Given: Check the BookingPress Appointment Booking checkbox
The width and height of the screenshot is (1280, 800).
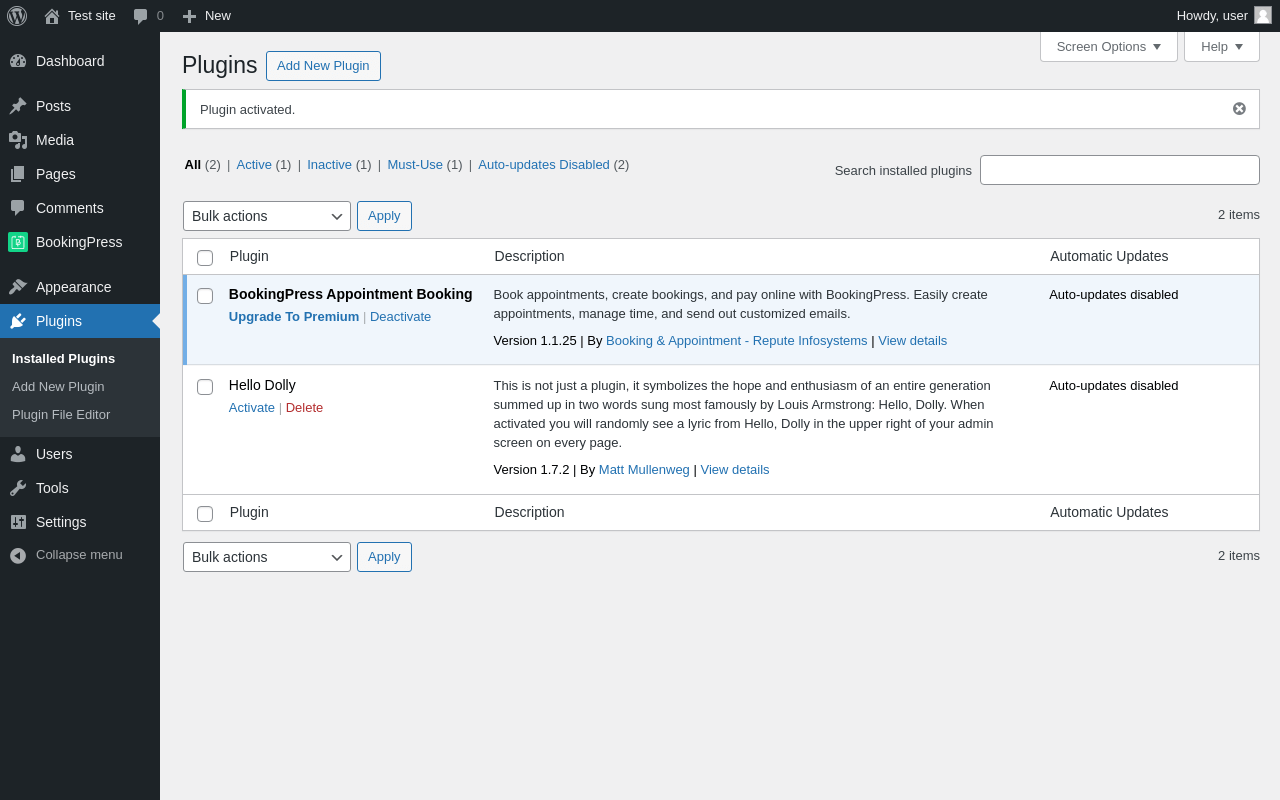Looking at the screenshot, I should pyautogui.click(x=205, y=296).
